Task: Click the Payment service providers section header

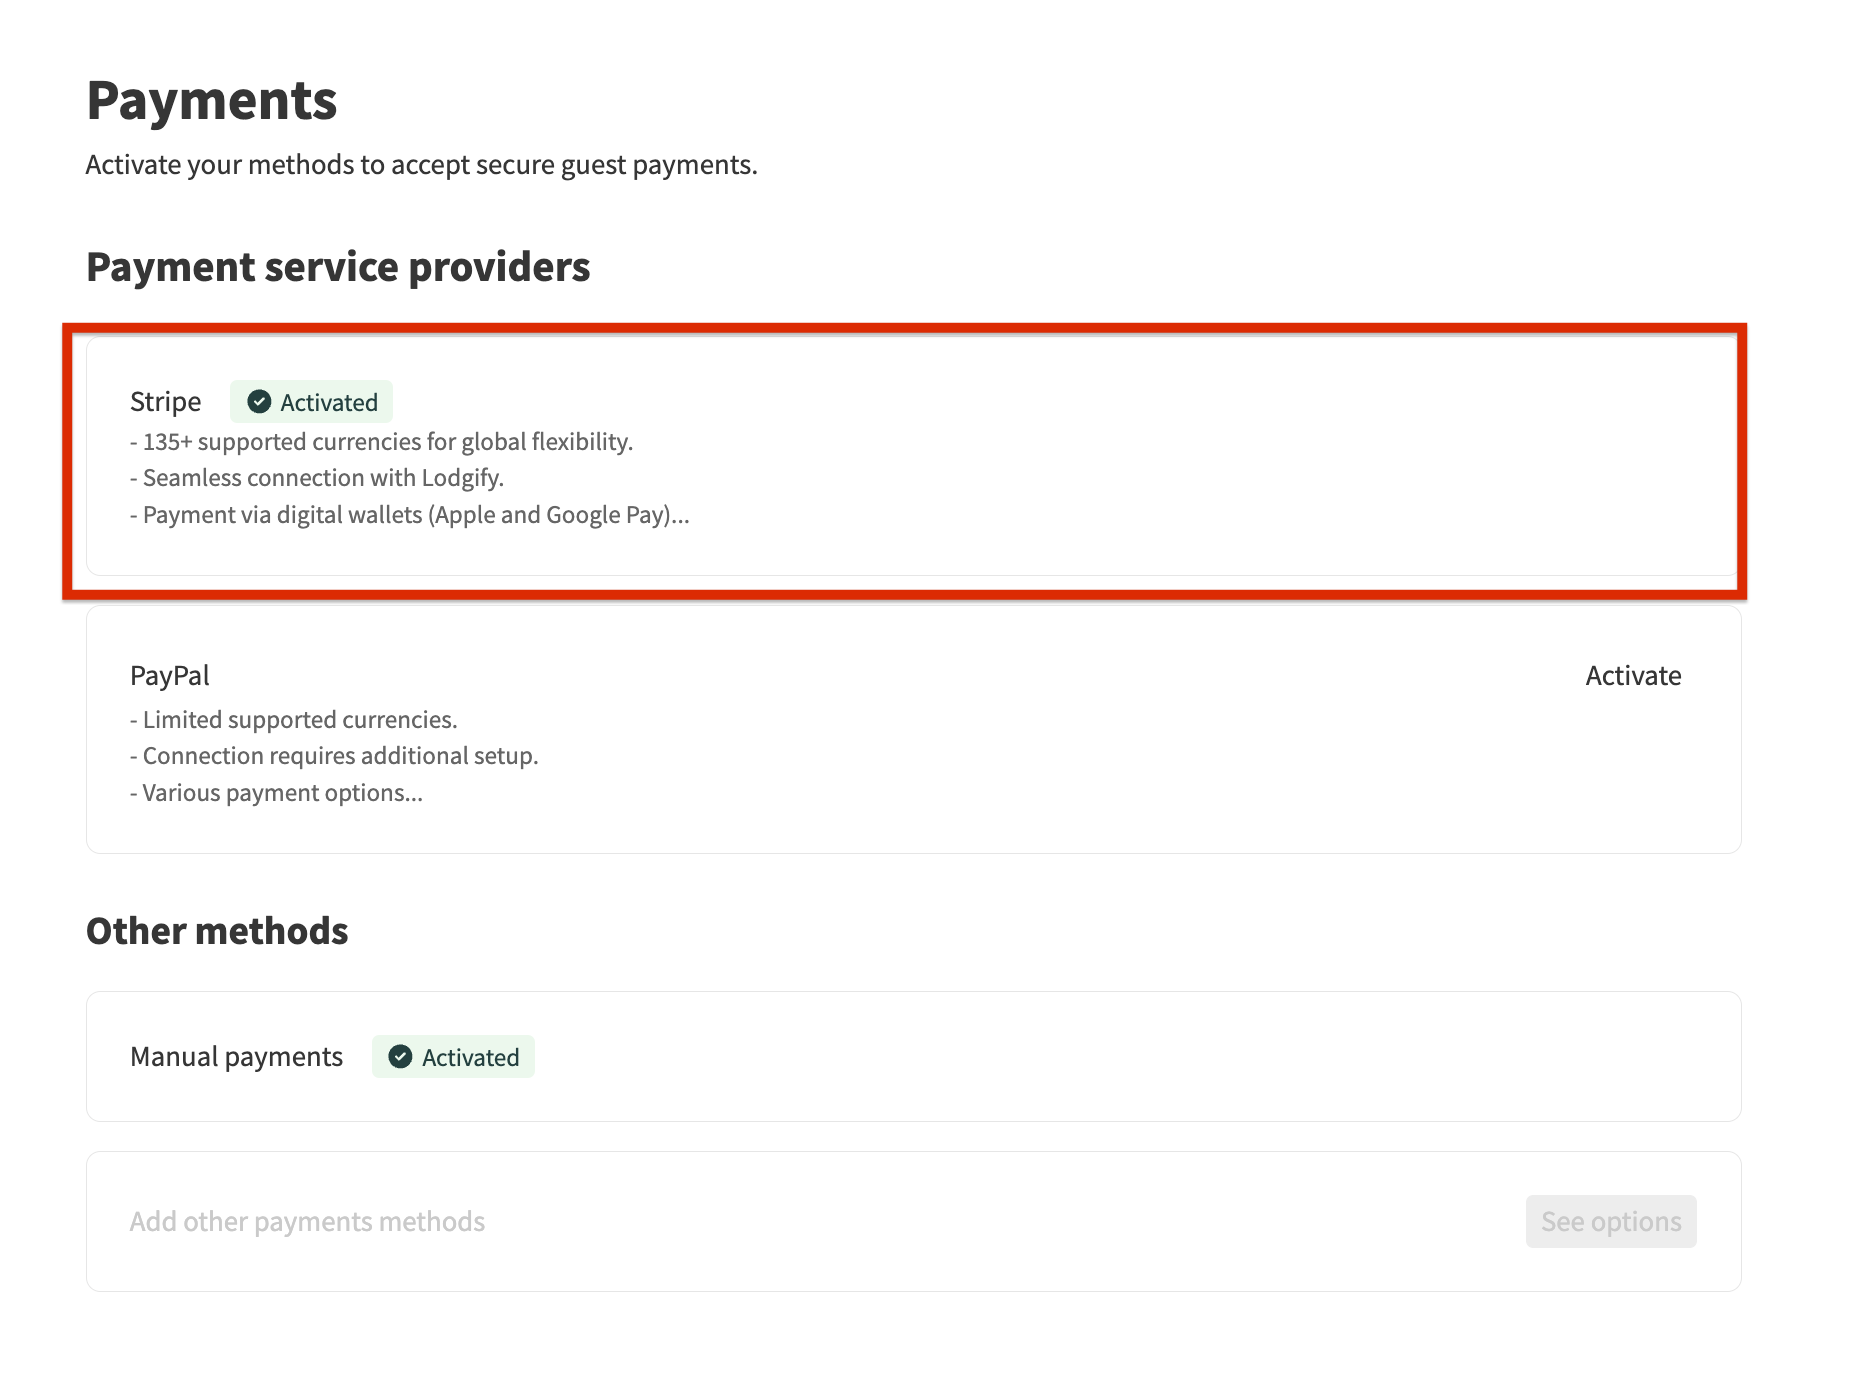Action: [x=338, y=266]
